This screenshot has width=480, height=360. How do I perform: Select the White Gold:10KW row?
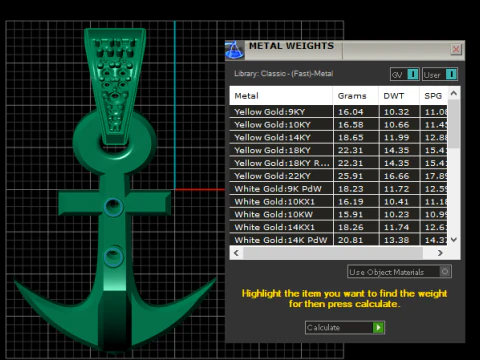click(338, 214)
